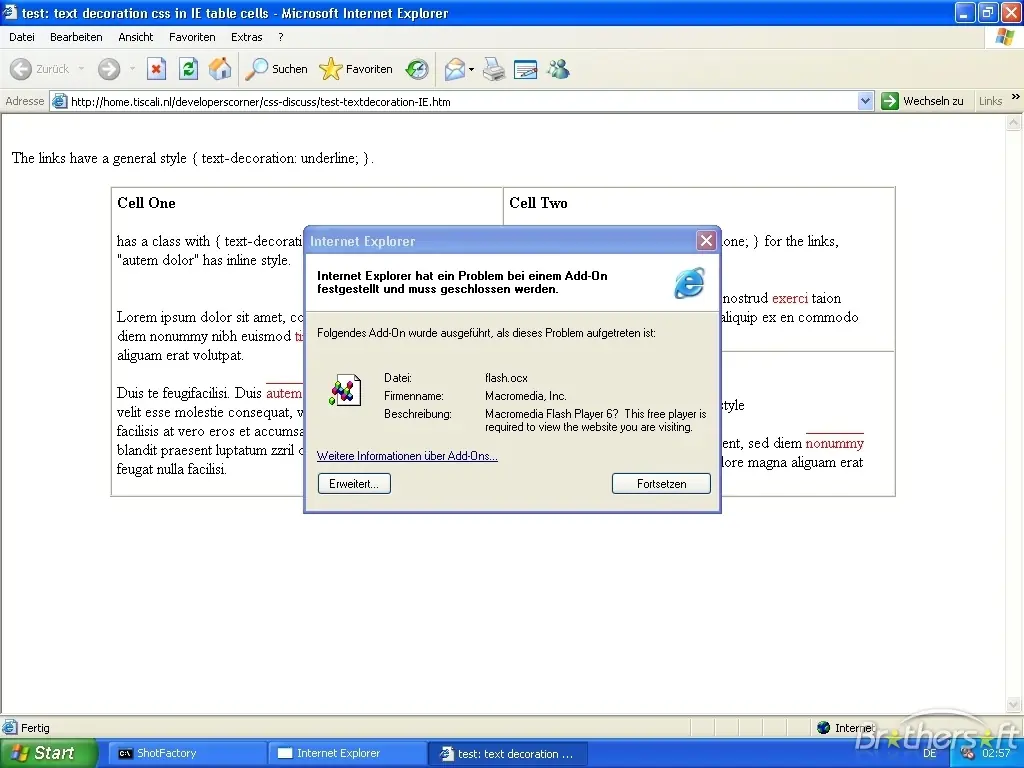Click the 'nonummy' link in right cell
This screenshot has width=1024, height=768.
[x=835, y=443]
